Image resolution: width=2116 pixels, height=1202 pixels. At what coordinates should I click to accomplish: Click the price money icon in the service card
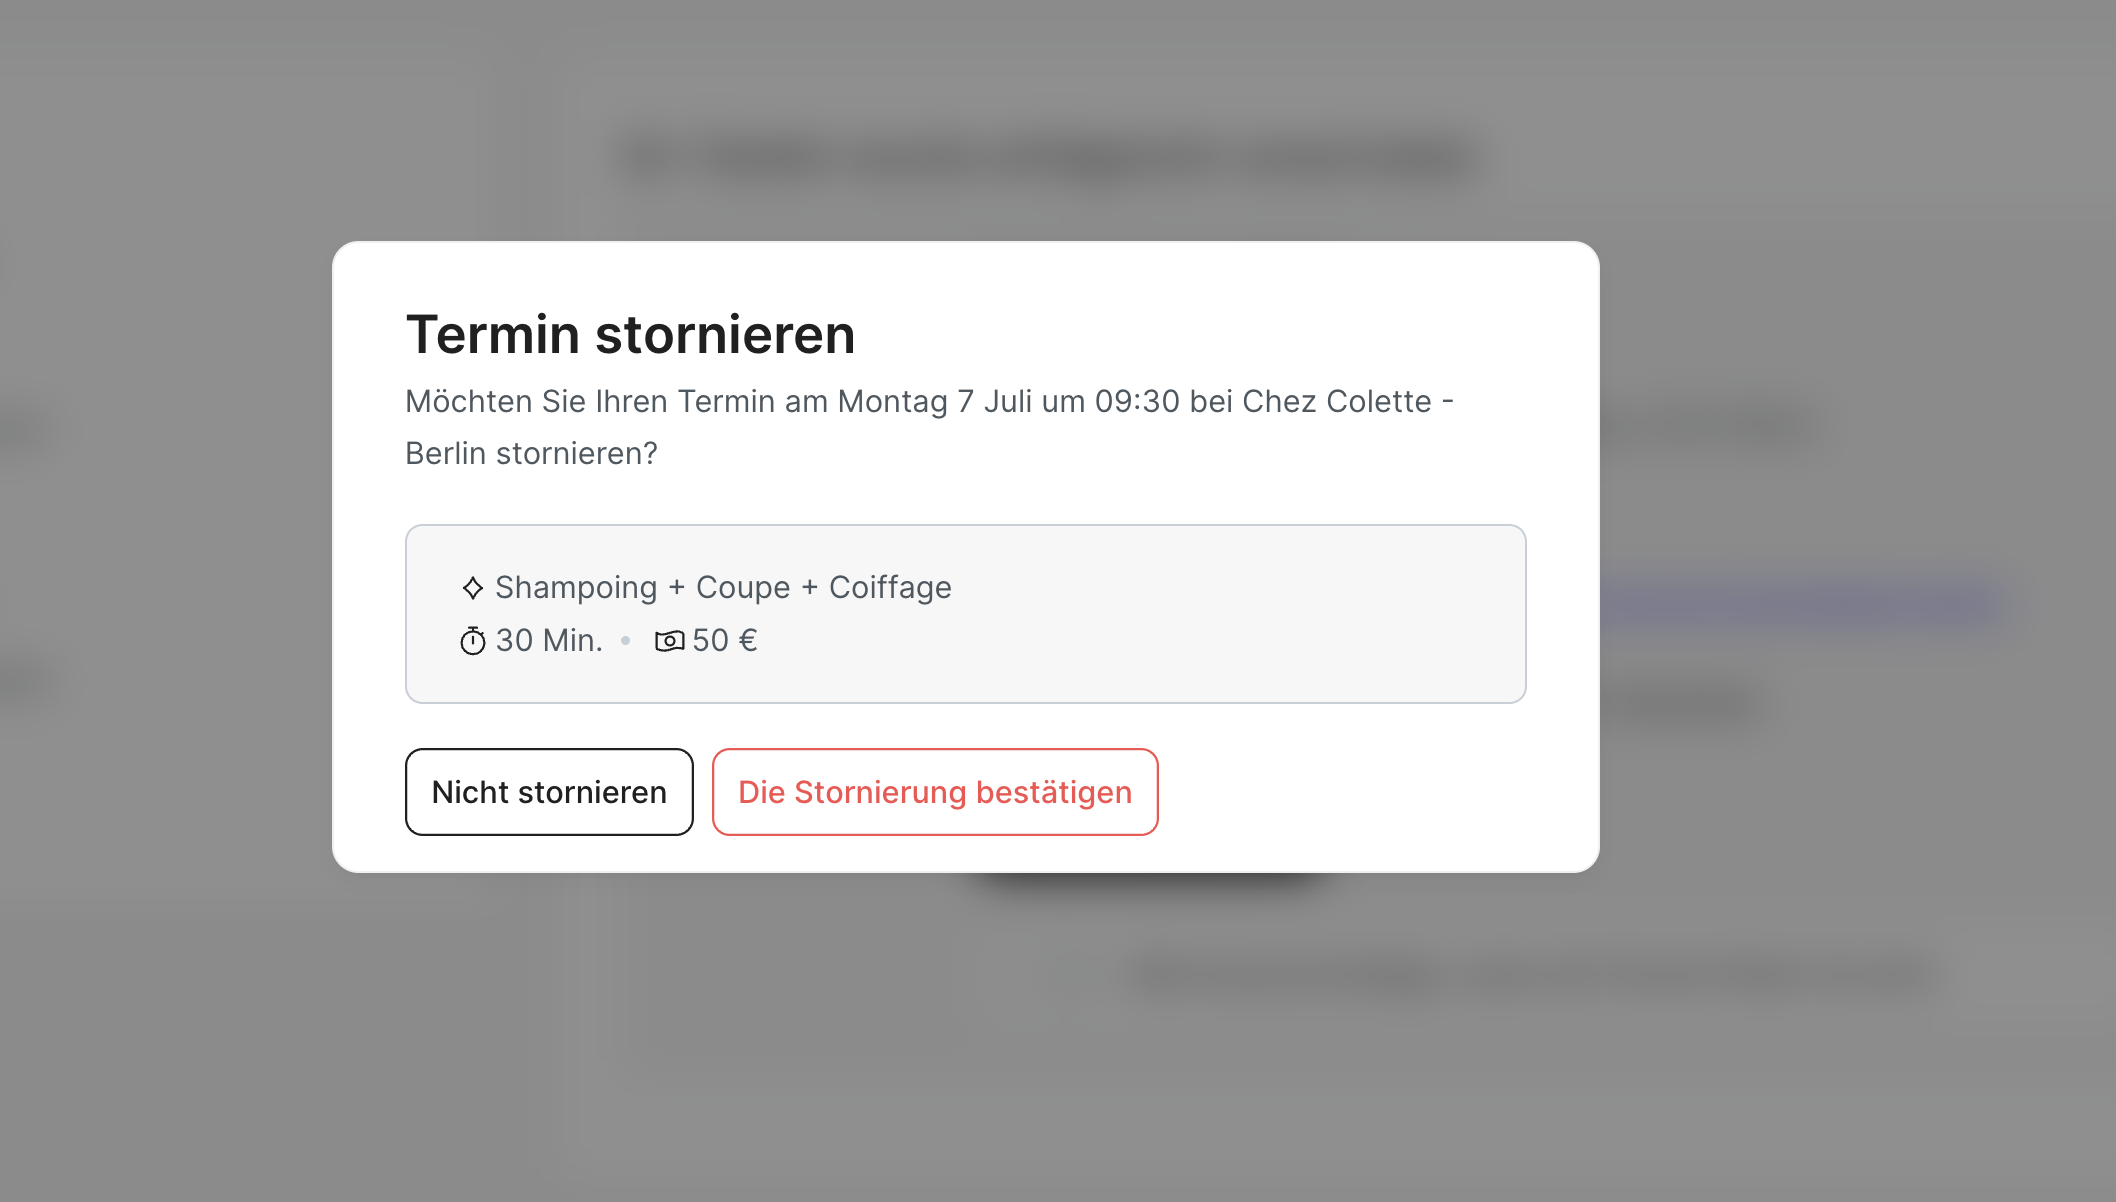click(671, 640)
